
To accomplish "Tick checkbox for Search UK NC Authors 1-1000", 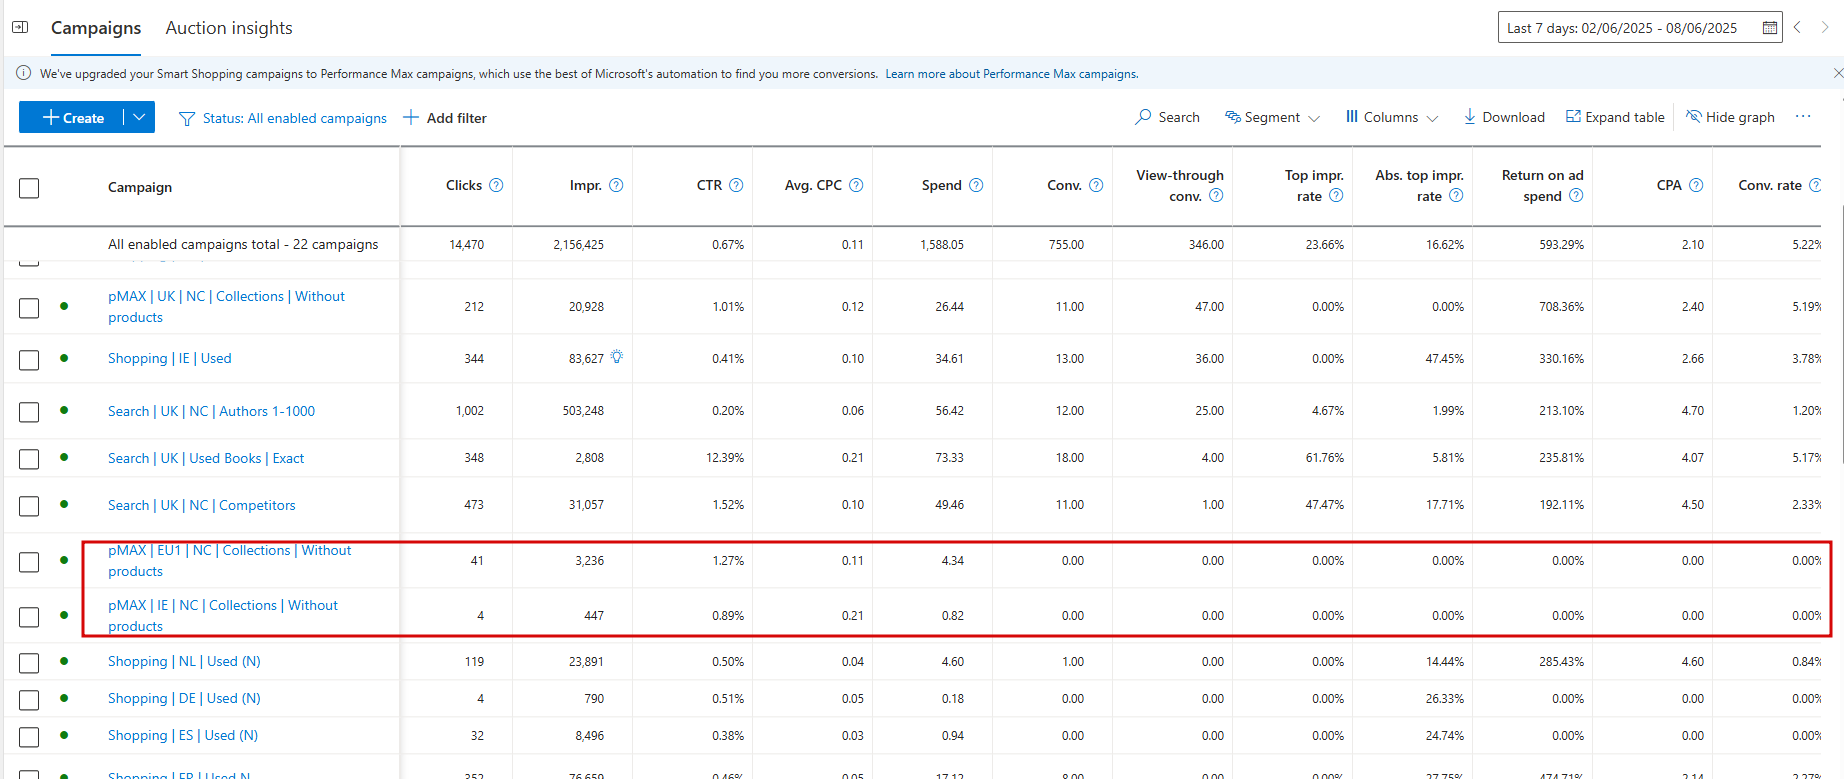I will 29,412.
